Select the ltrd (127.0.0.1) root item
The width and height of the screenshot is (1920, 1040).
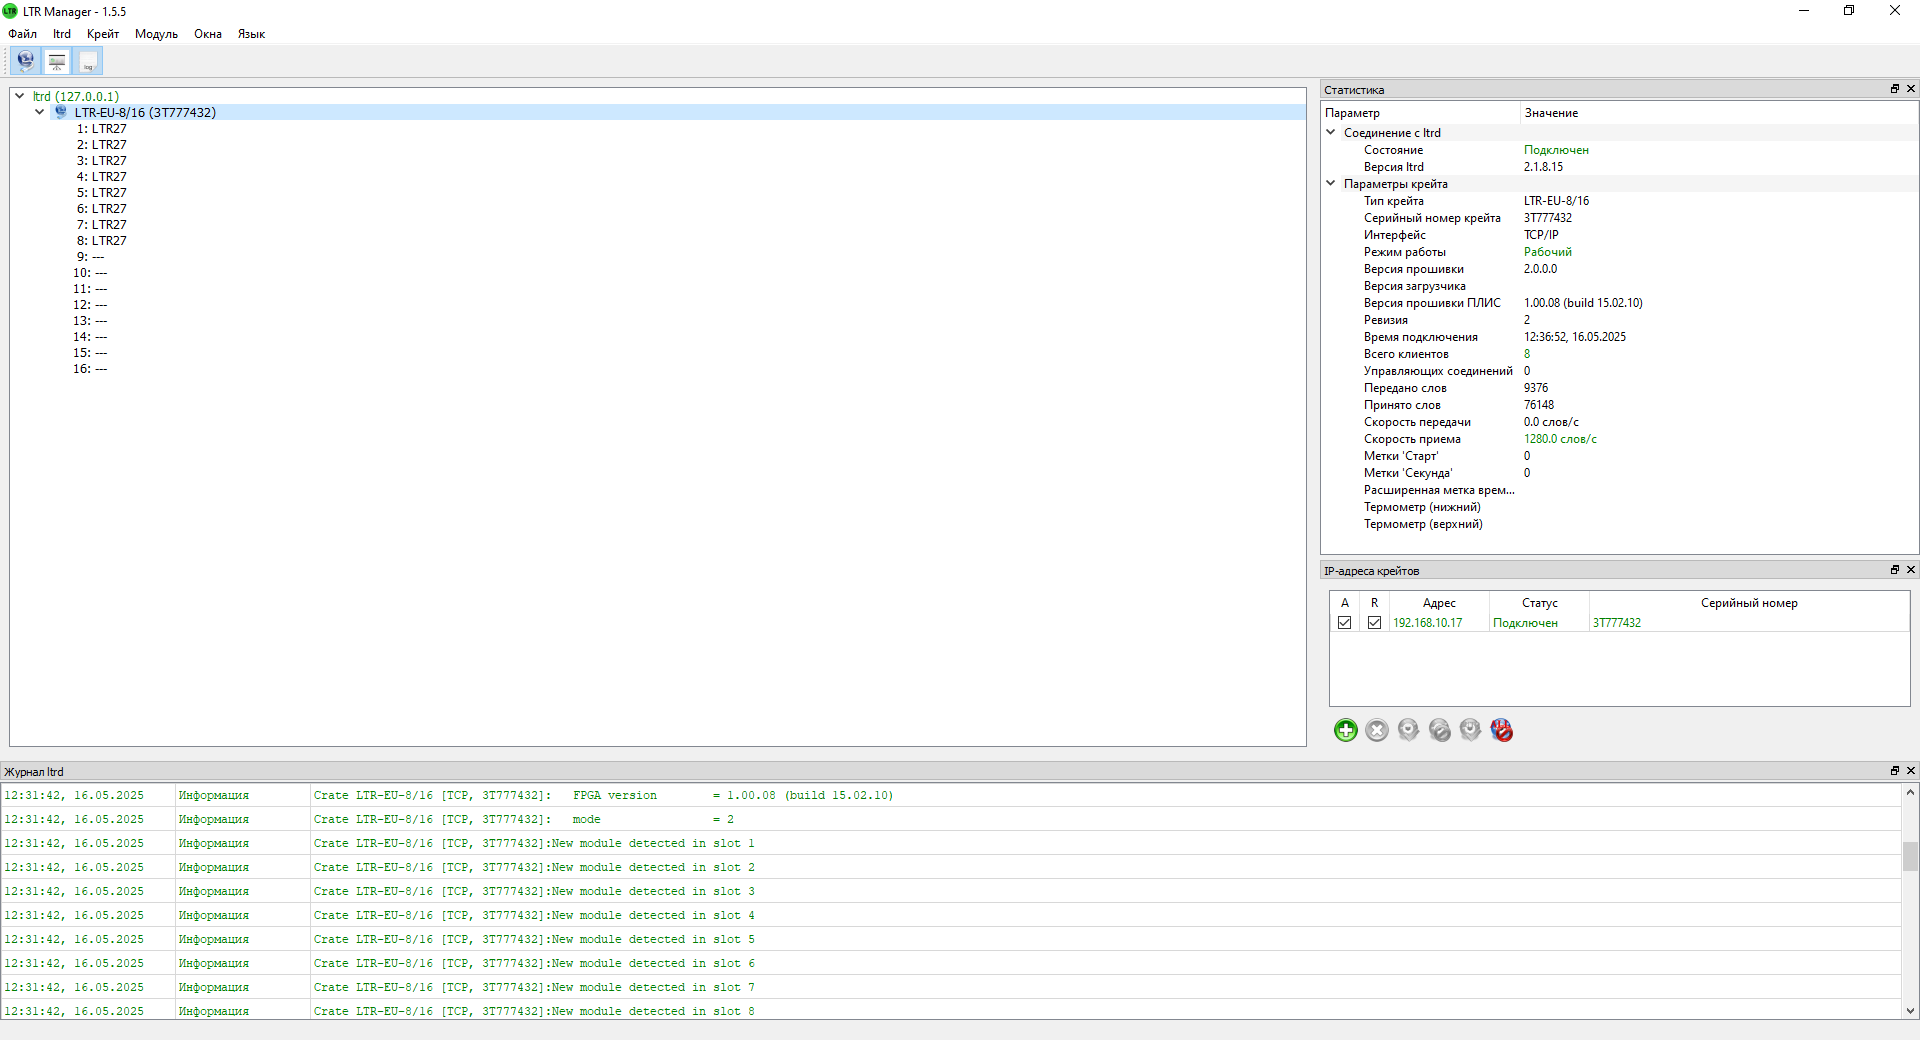click(x=76, y=96)
